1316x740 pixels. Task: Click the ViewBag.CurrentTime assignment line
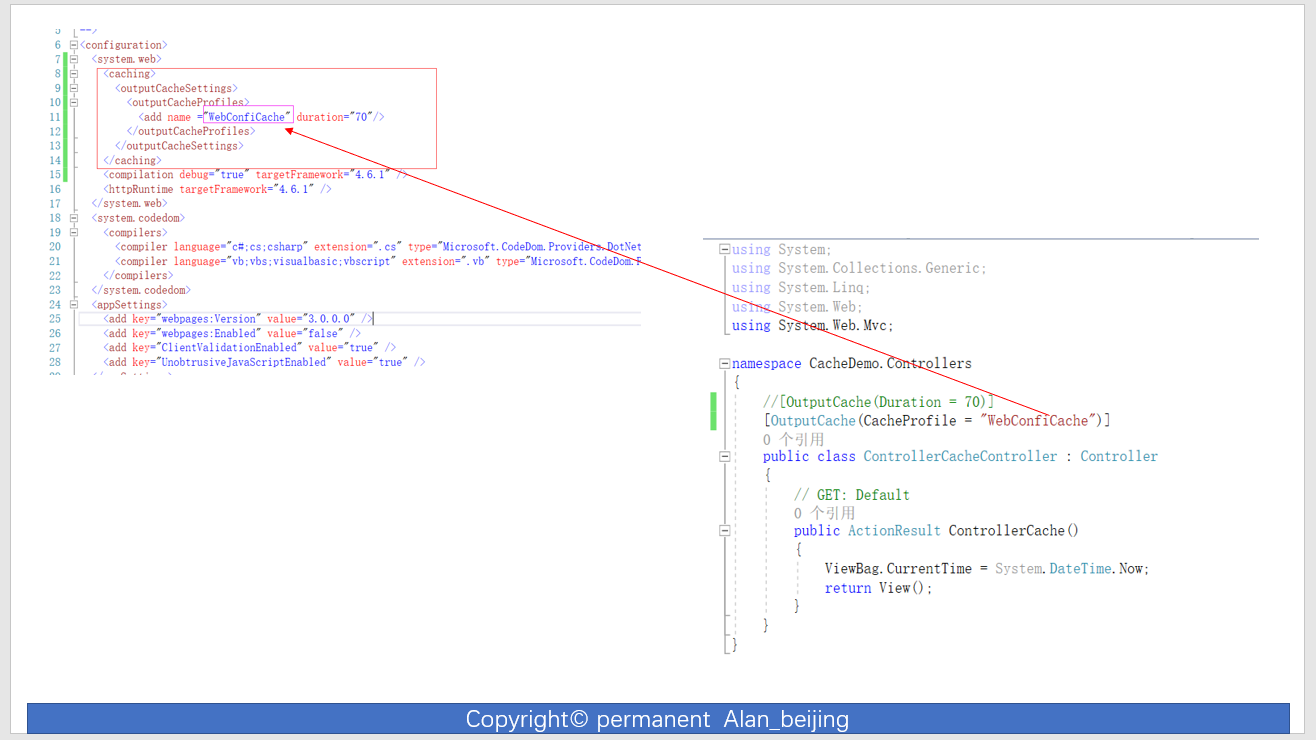click(987, 568)
